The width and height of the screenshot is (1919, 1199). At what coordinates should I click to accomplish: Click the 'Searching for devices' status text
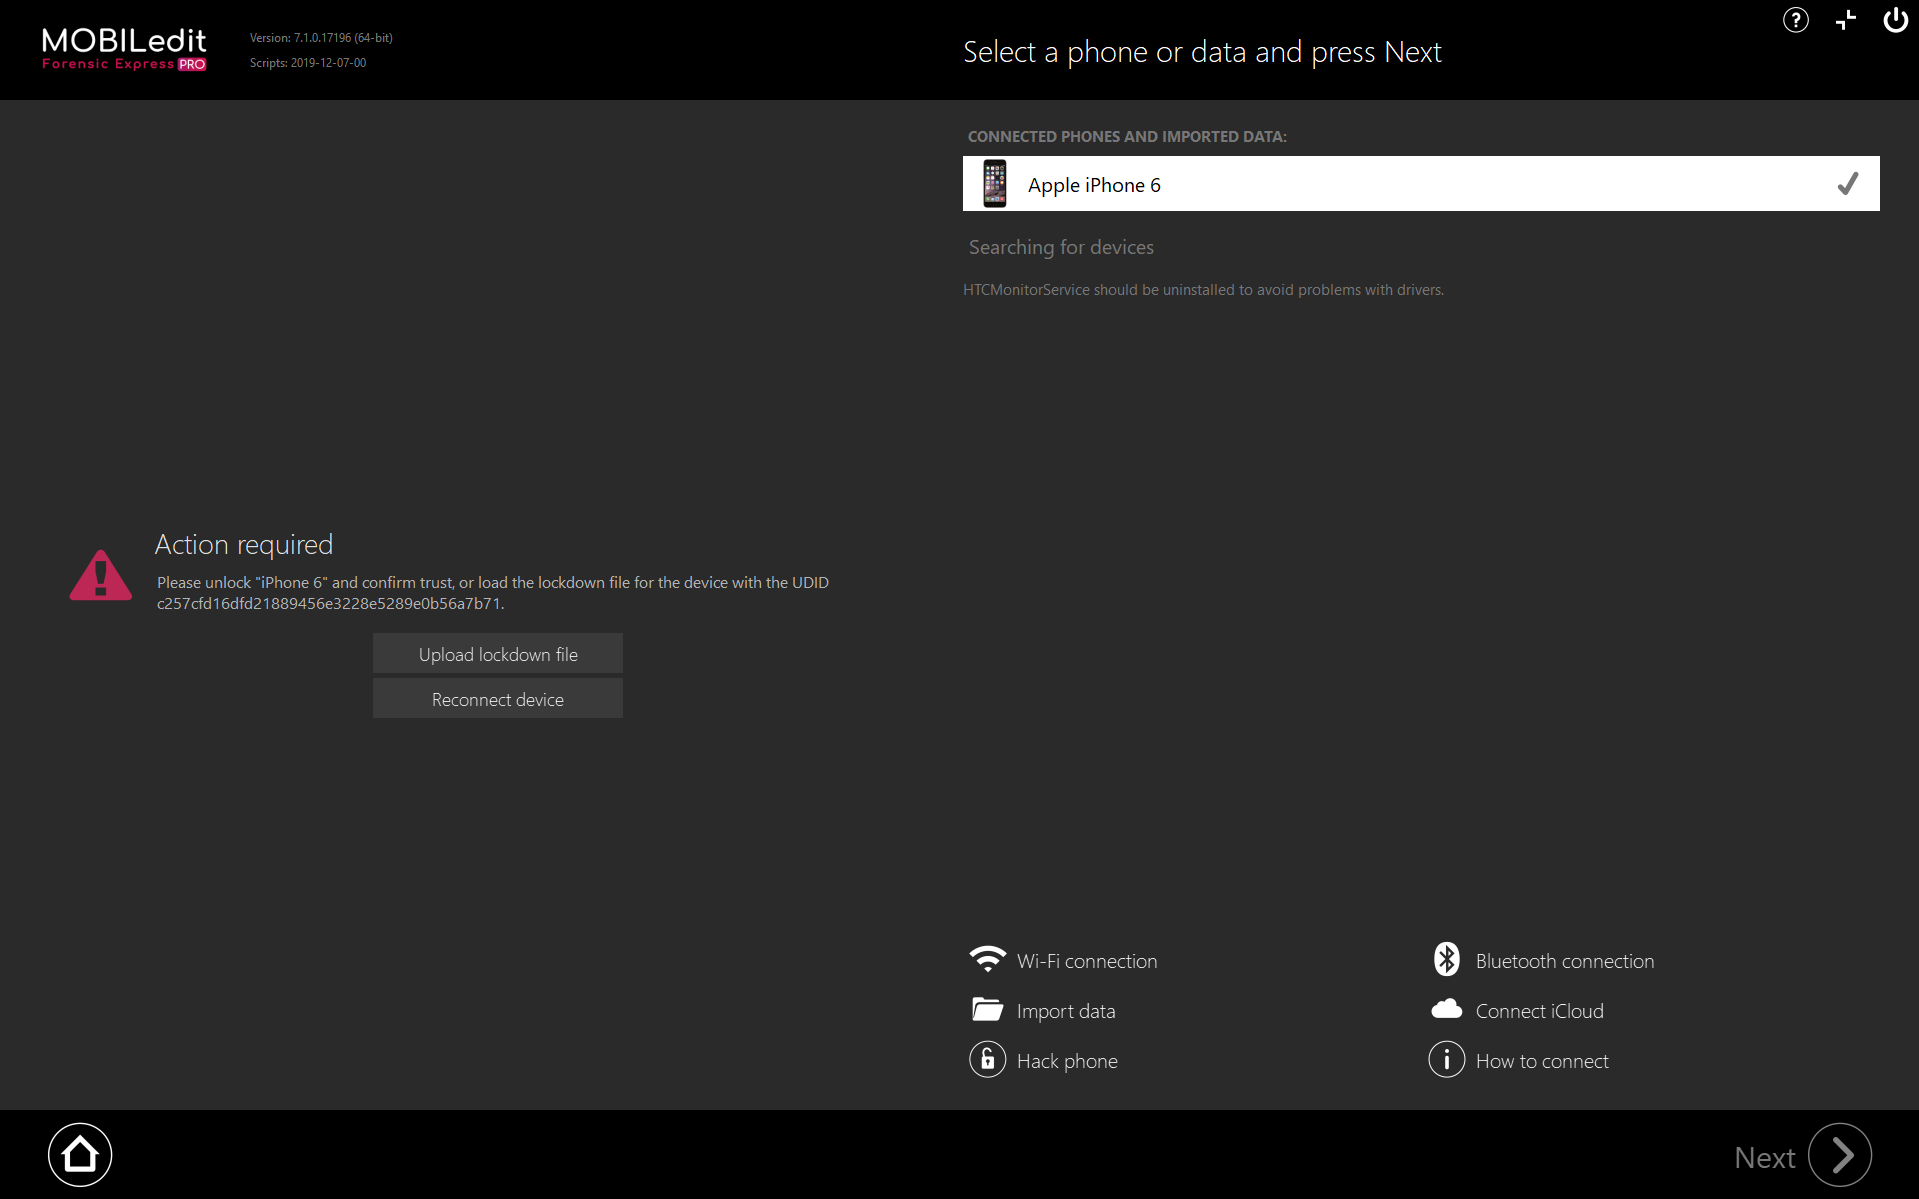[x=1061, y=247]
